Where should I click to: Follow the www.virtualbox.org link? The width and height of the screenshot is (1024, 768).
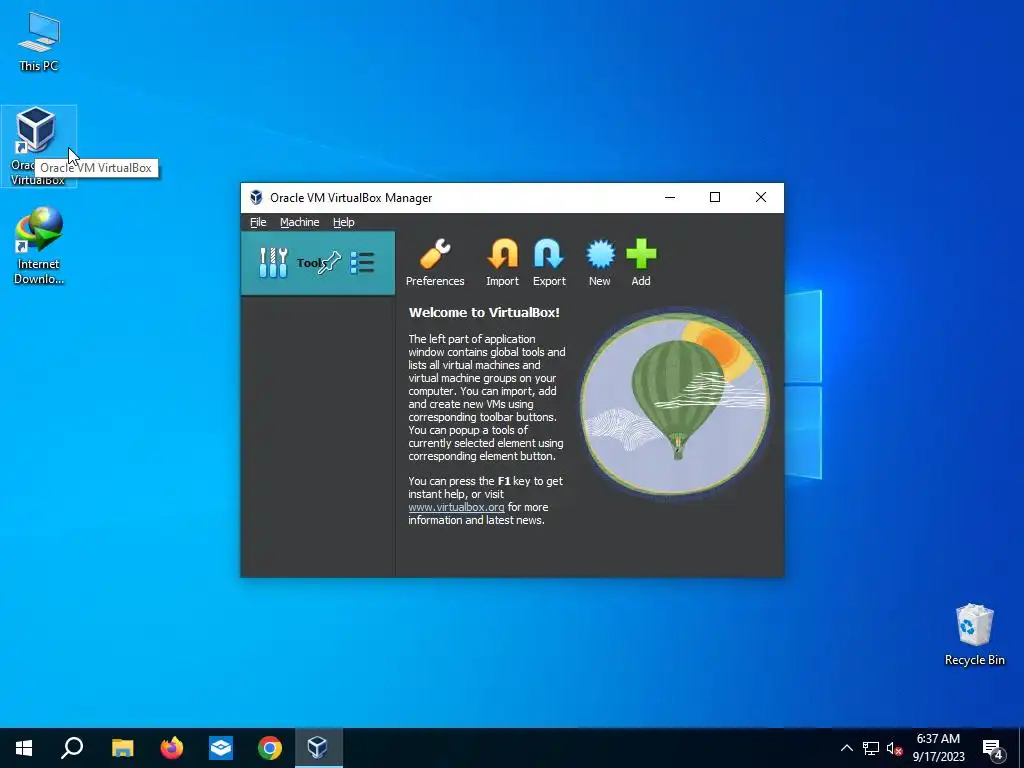click(x=456, y=507)
